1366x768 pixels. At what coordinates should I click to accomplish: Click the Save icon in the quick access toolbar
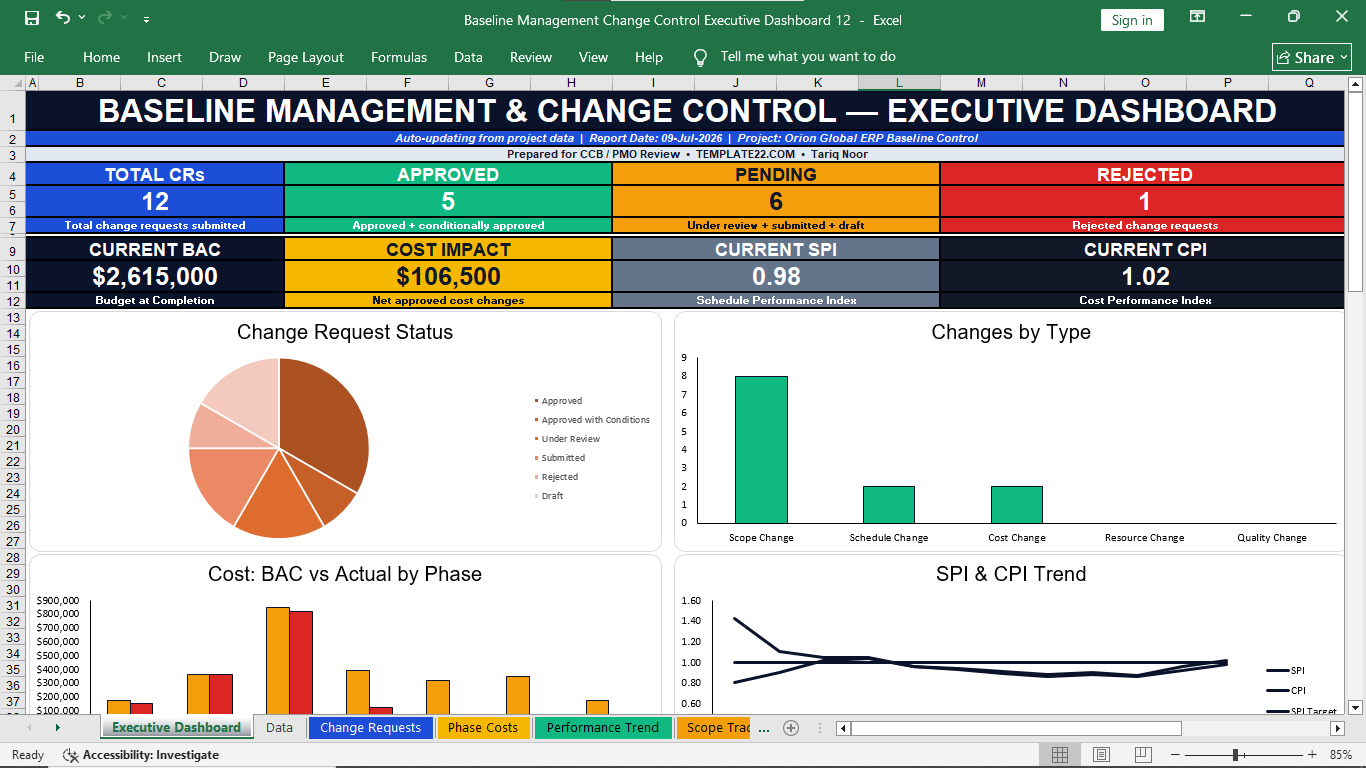tap(31, 18)
